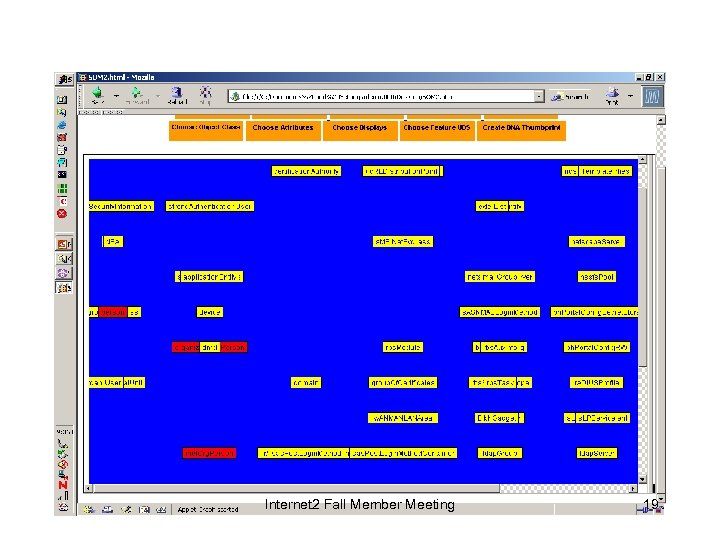
Task: Click the ldapGroup yellow box
Action: 500,453
